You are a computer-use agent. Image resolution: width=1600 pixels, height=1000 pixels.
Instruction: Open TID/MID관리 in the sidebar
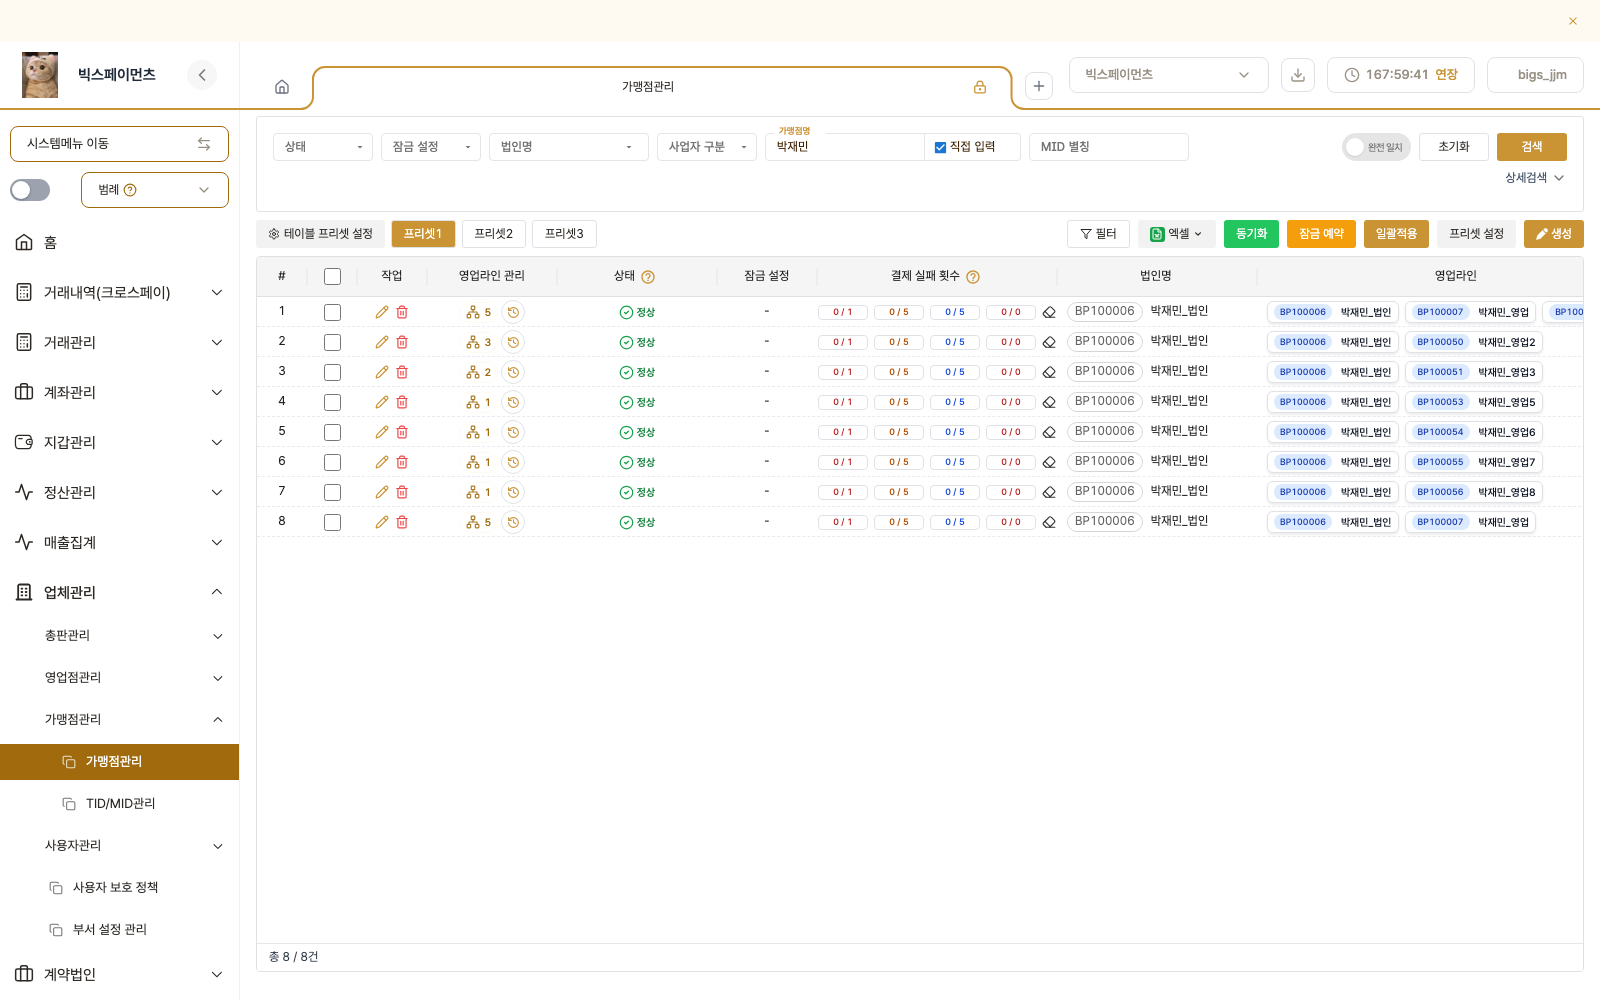point(120,803)
